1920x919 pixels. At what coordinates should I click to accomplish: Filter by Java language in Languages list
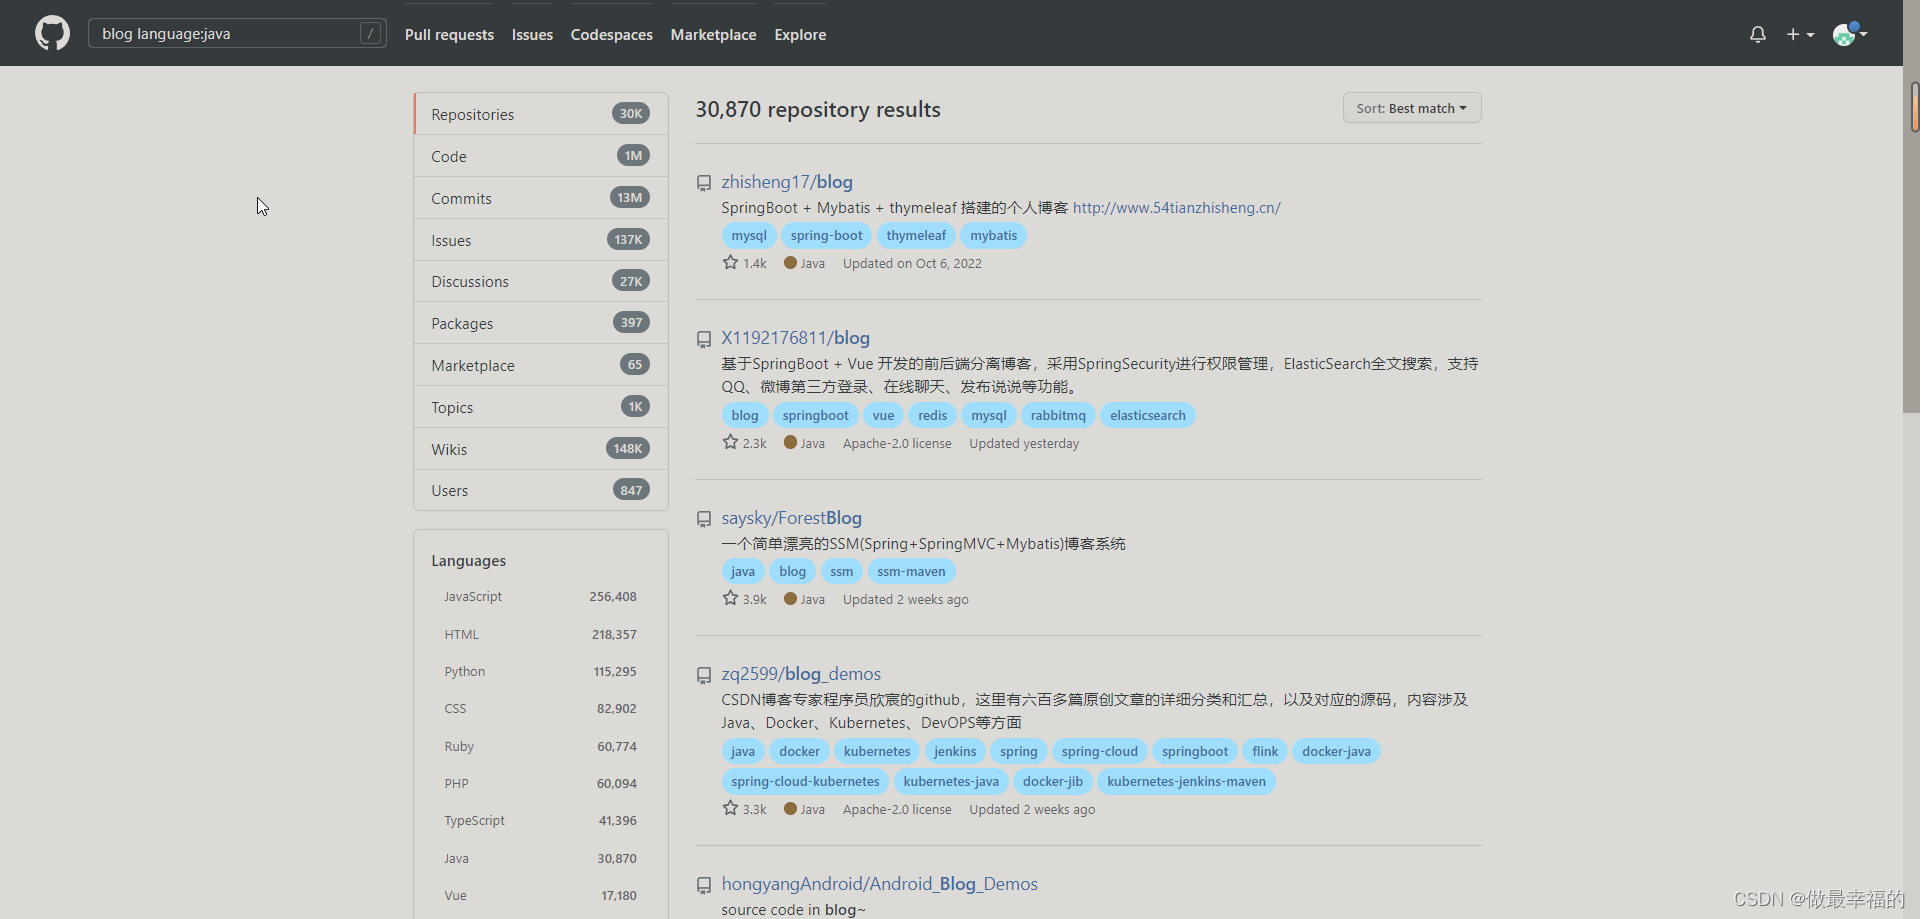[x=540, y=858]
